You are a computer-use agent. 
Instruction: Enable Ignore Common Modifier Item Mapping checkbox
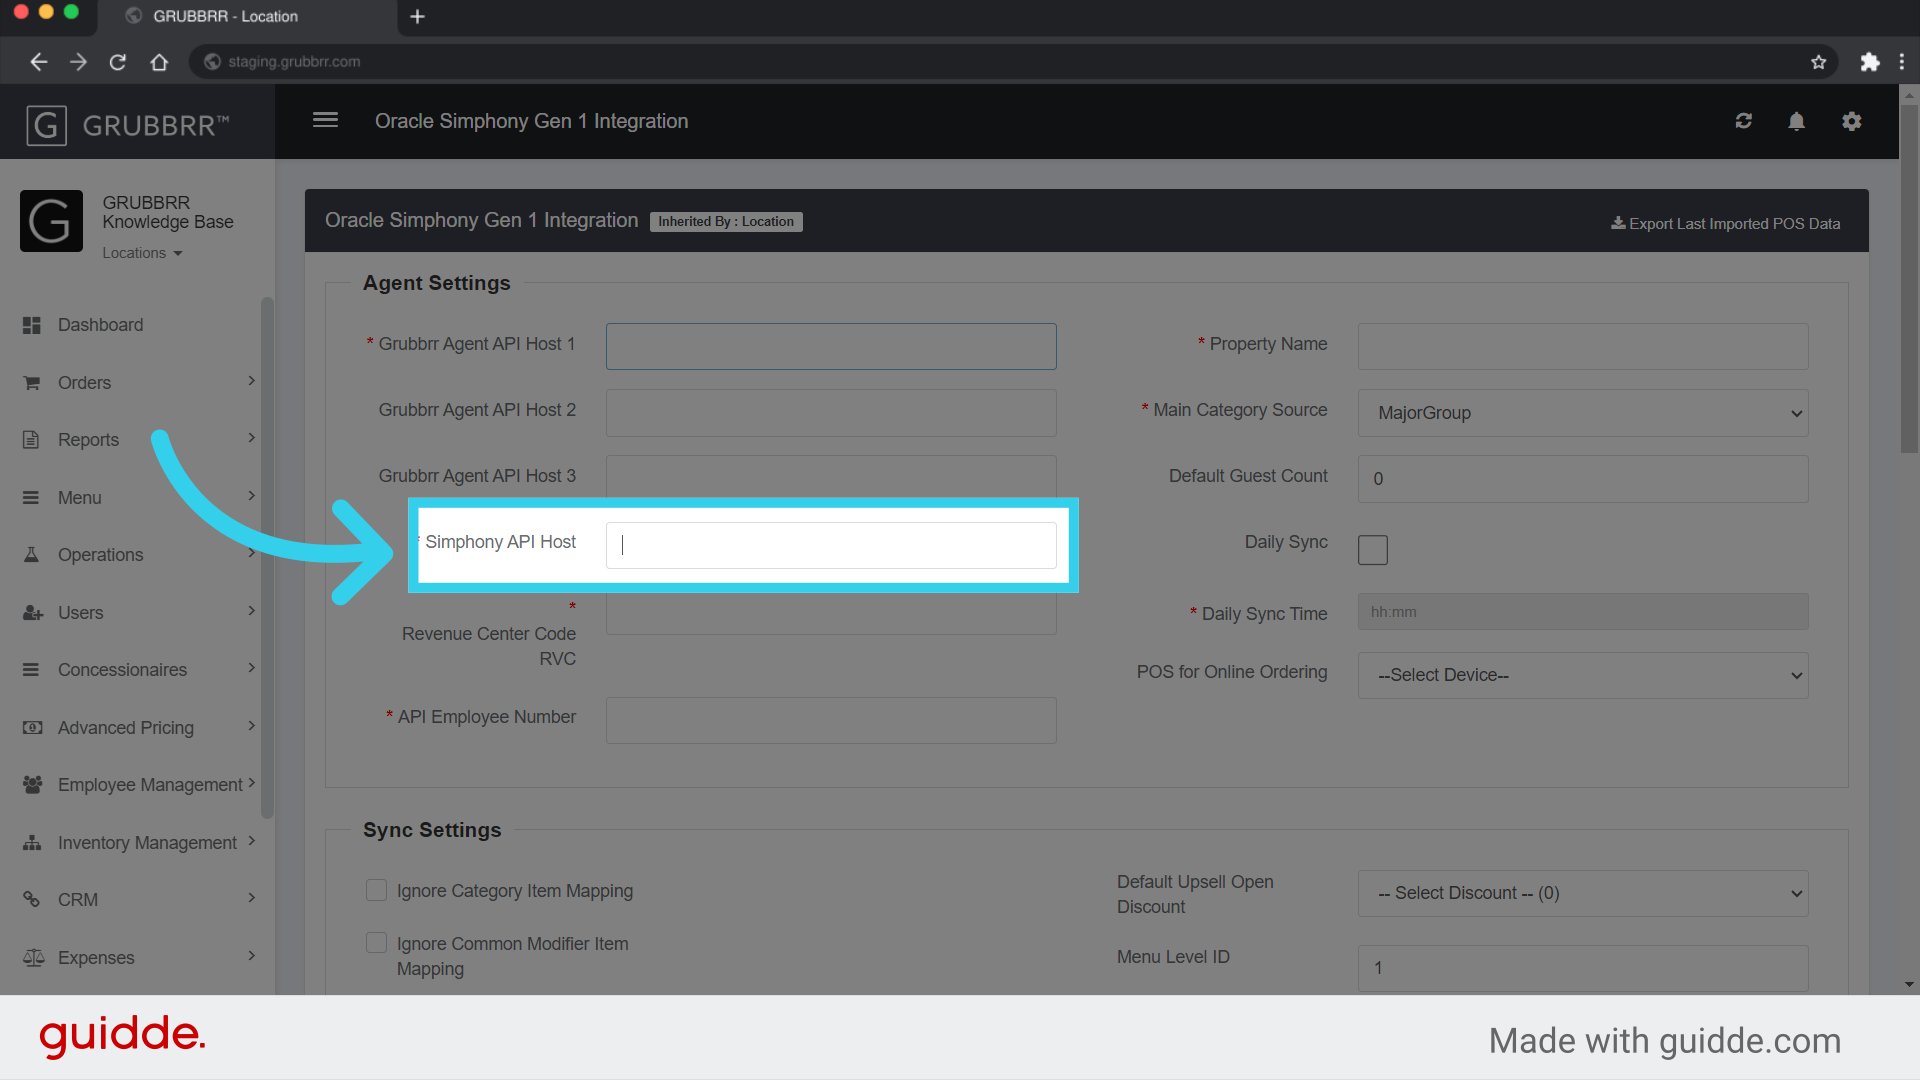(376, 943)
